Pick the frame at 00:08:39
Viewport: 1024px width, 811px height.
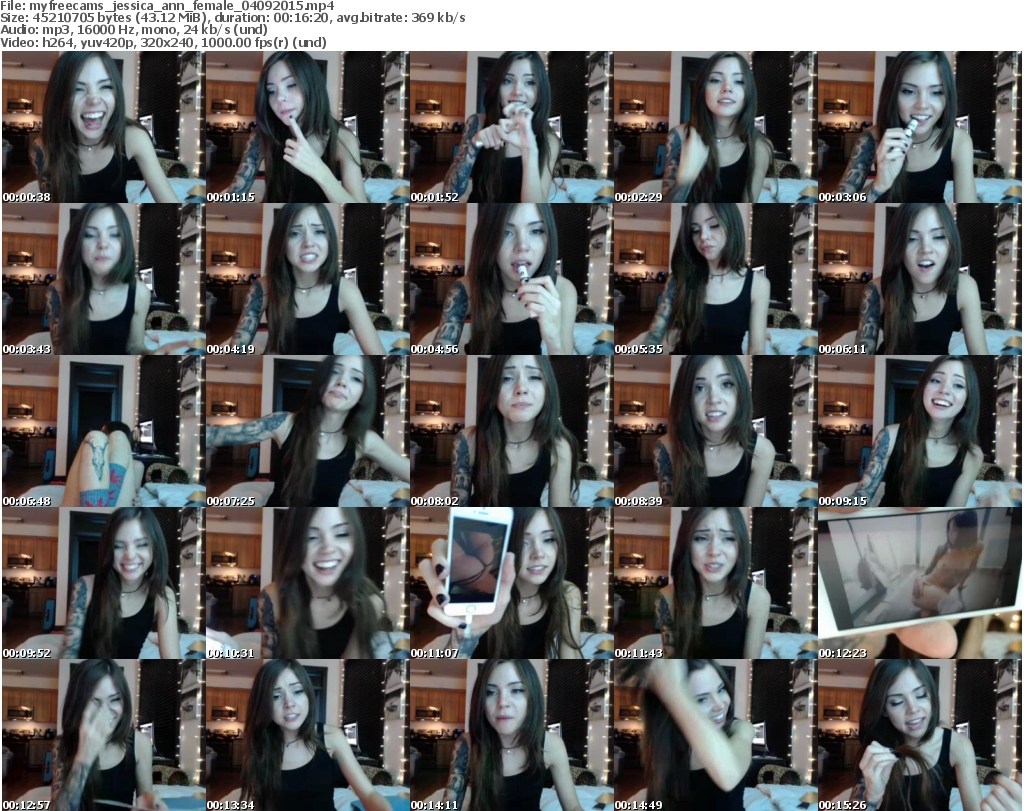[715, 431]
